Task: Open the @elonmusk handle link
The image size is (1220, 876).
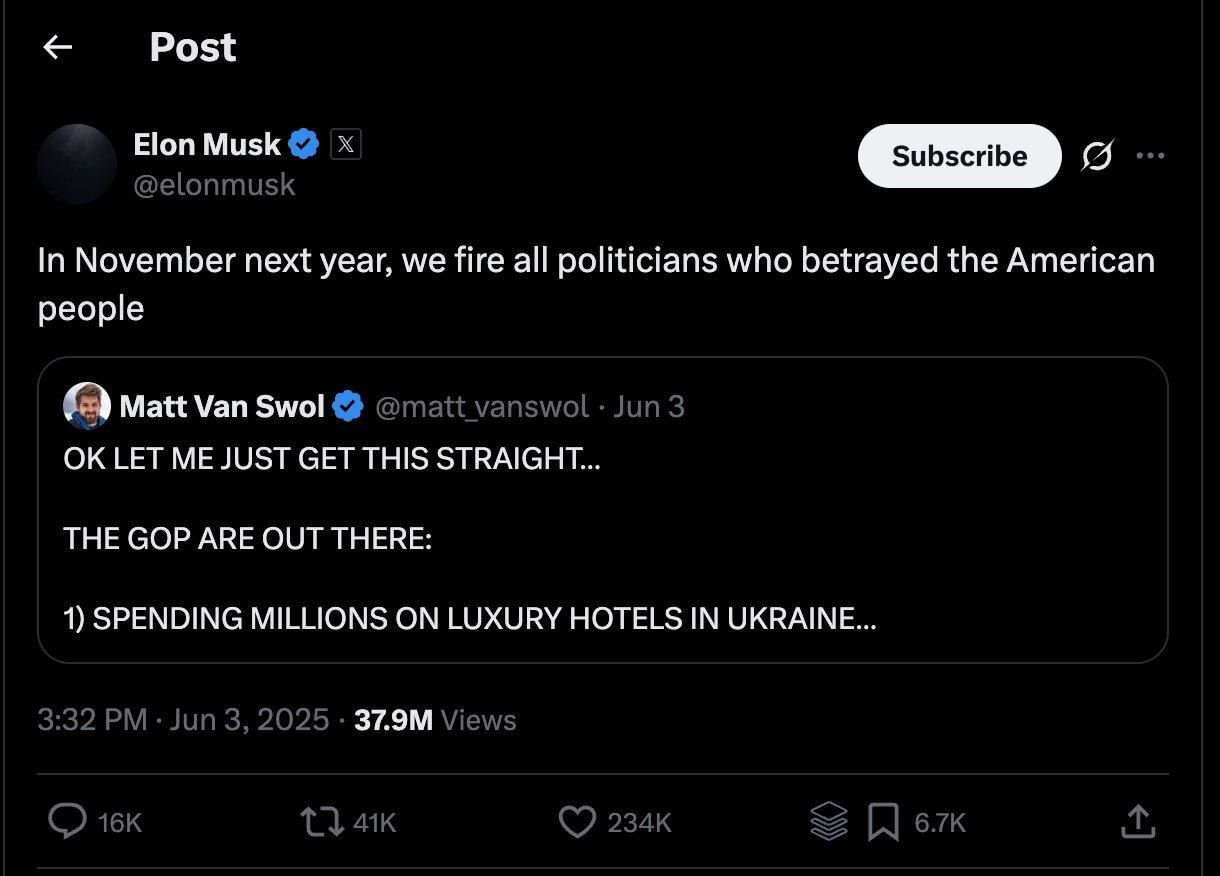Action: coord(214,185)
